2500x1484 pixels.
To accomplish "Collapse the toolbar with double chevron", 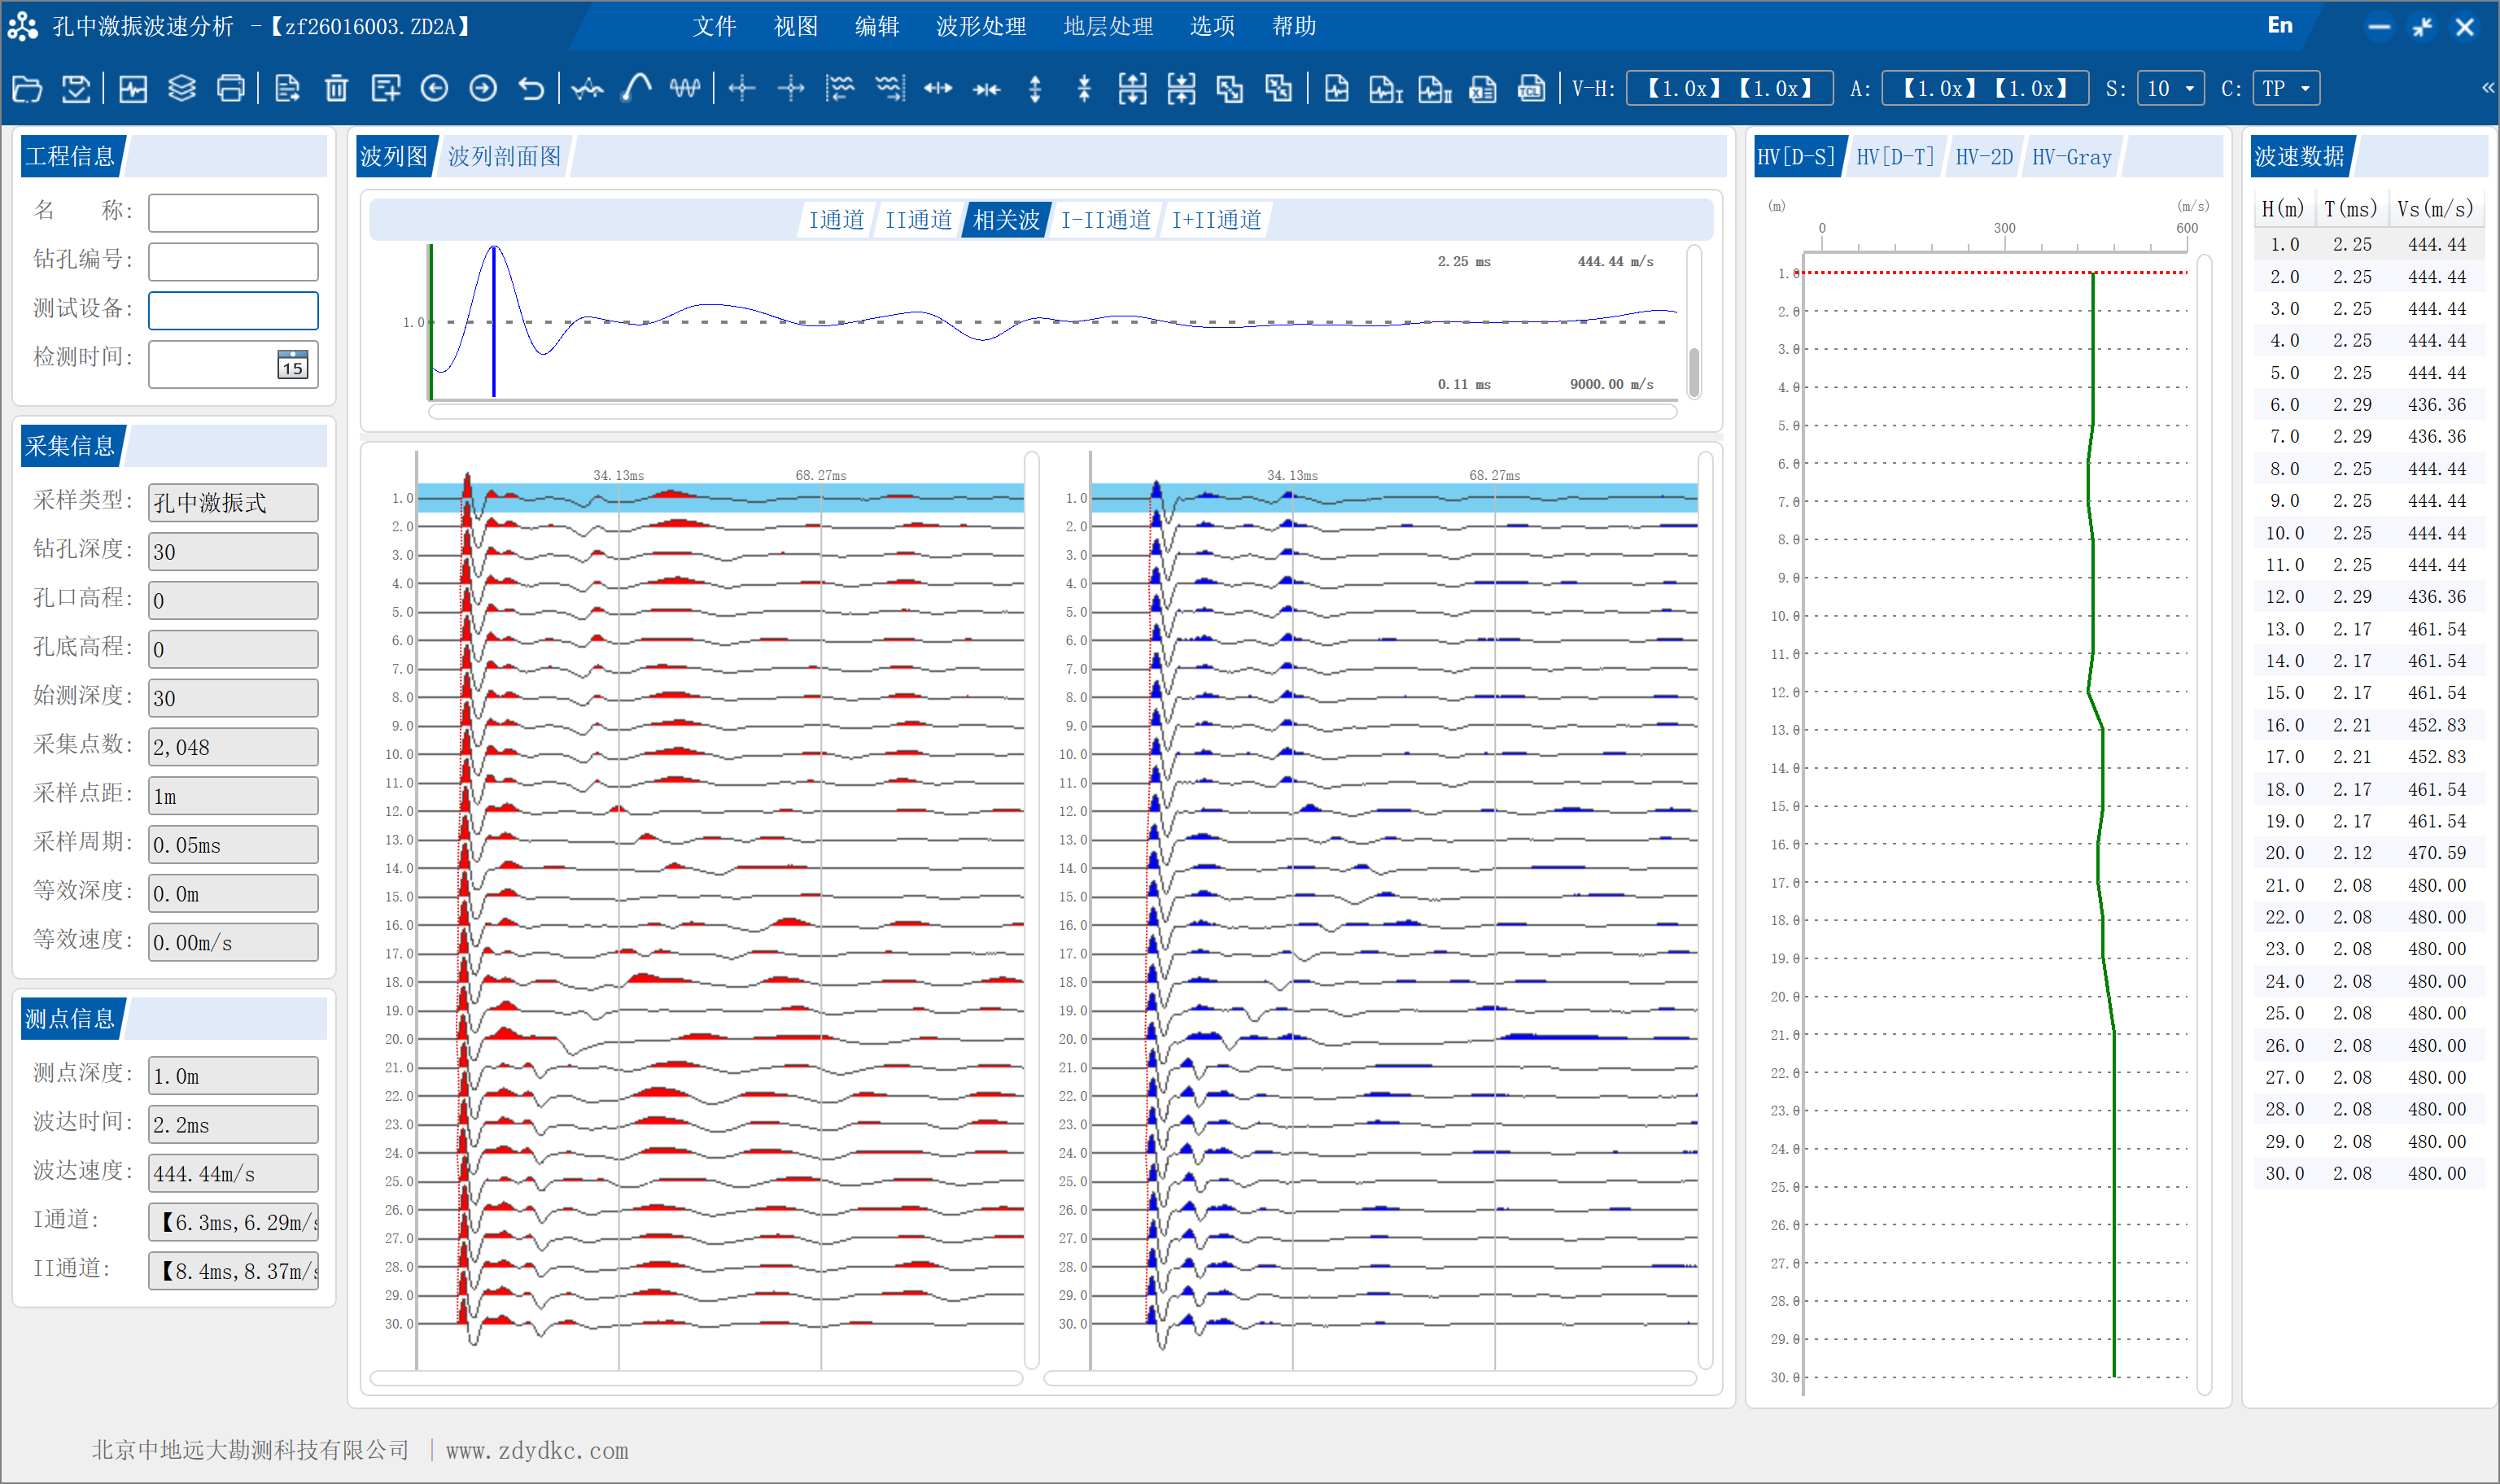I will click(x=2487, y=88).
